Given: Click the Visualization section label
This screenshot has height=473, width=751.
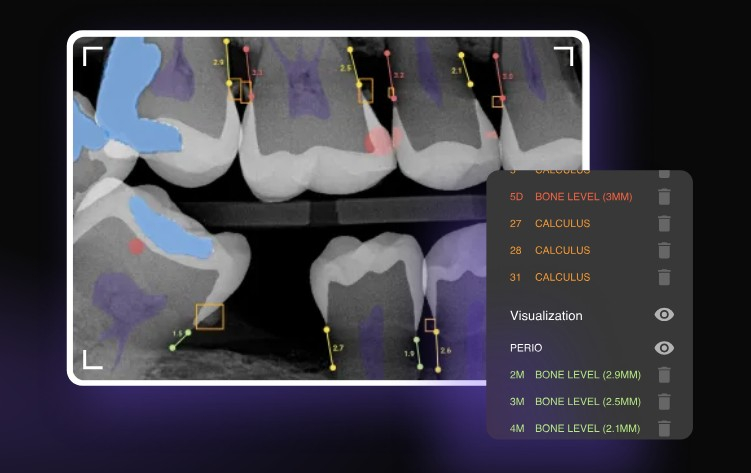Looking at the screenshot, I should [546, 316].
